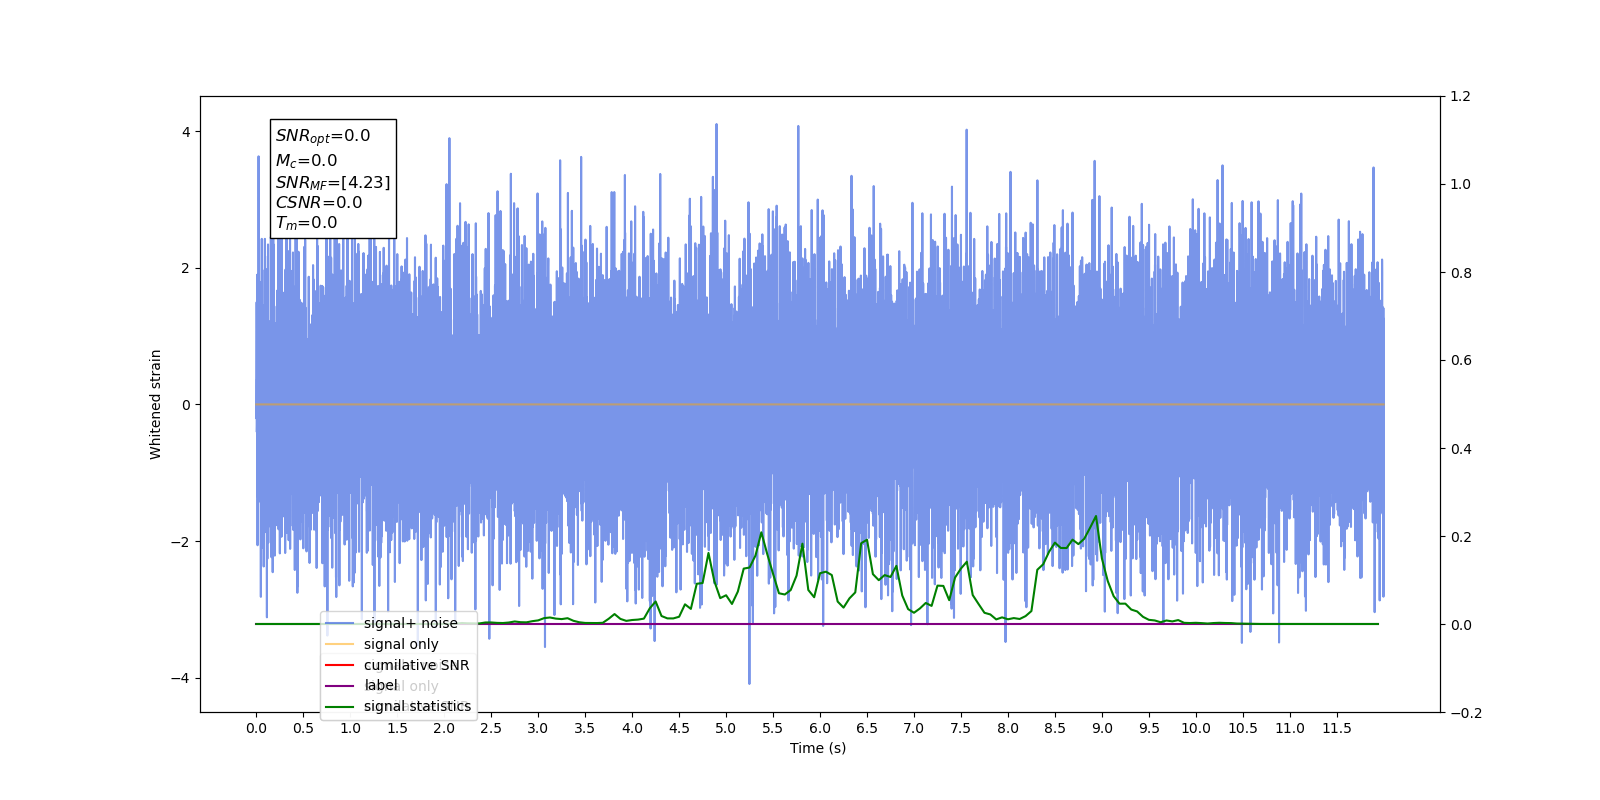
Task: Click the Tm=0.0 annotation line
Action: click(306, 223)
